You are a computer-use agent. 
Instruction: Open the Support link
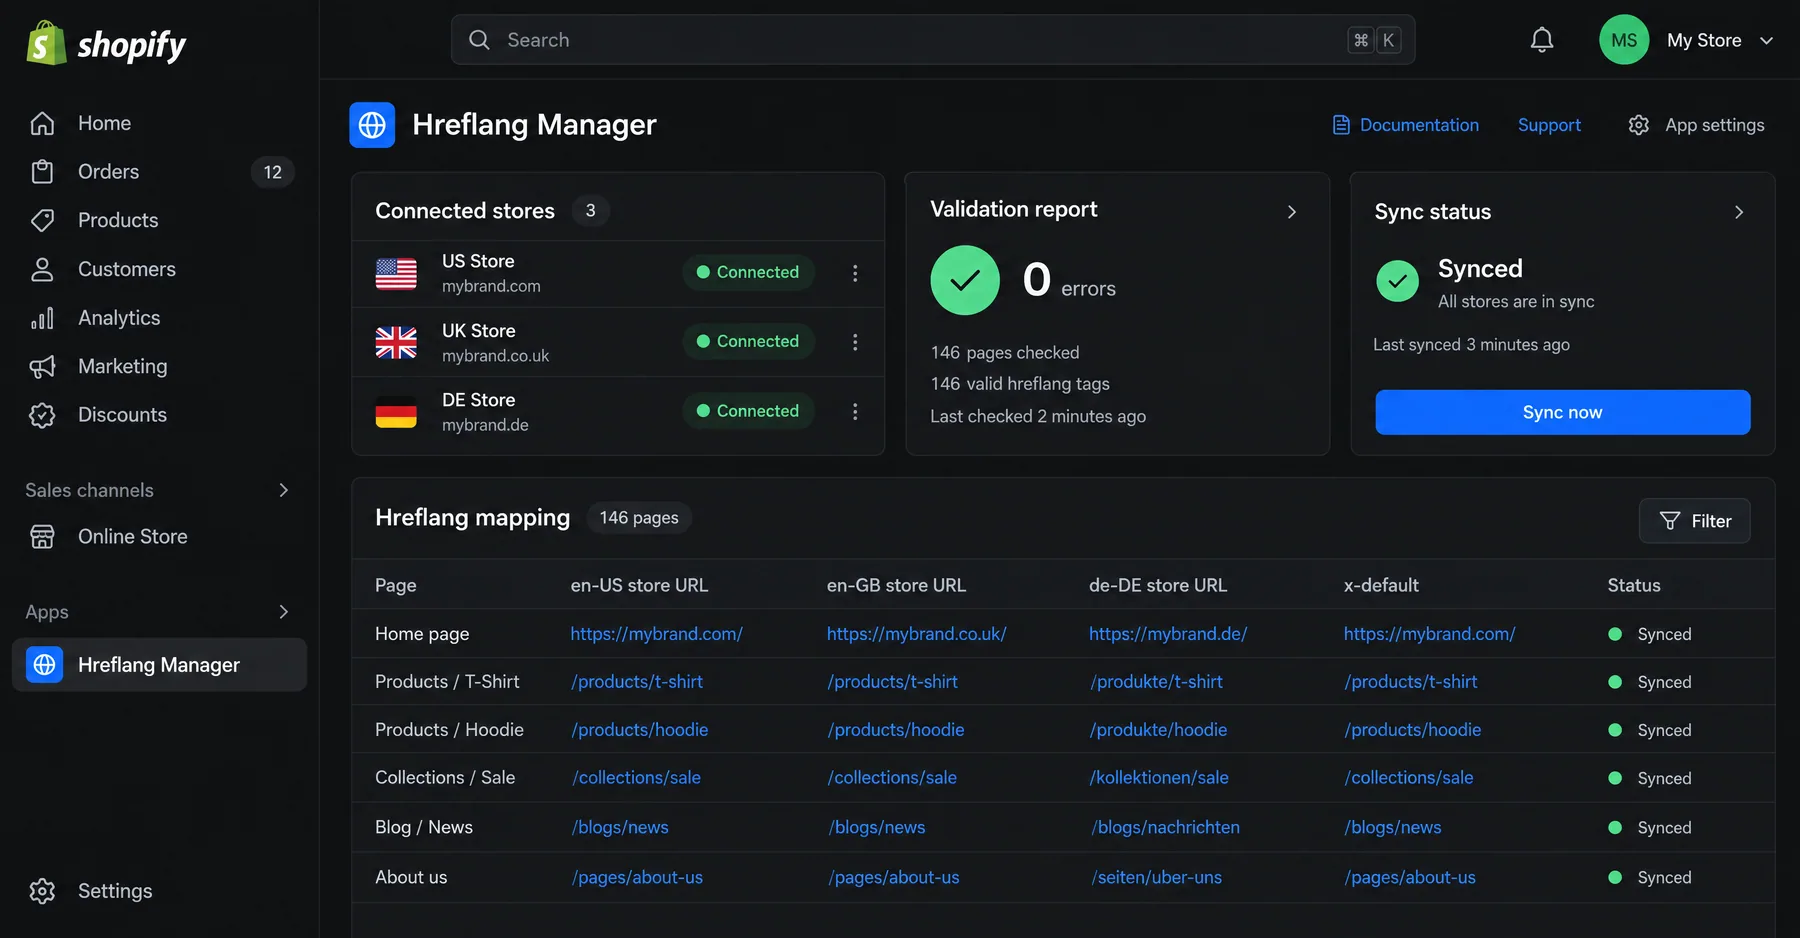[1549, 125]
